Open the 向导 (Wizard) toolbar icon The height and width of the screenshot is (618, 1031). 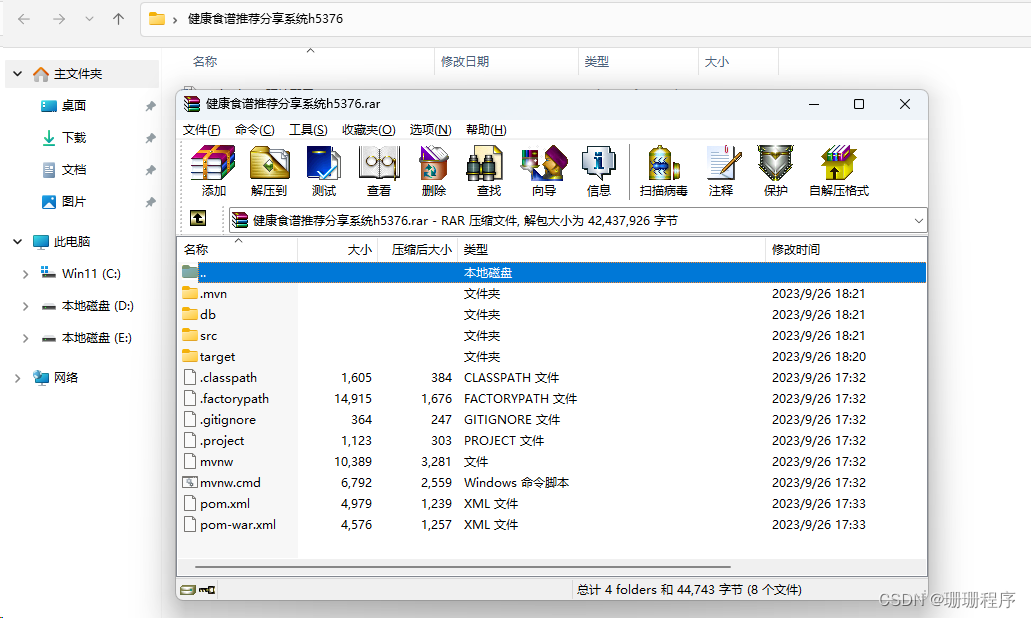pyautogui.click(x=544, y=163)
